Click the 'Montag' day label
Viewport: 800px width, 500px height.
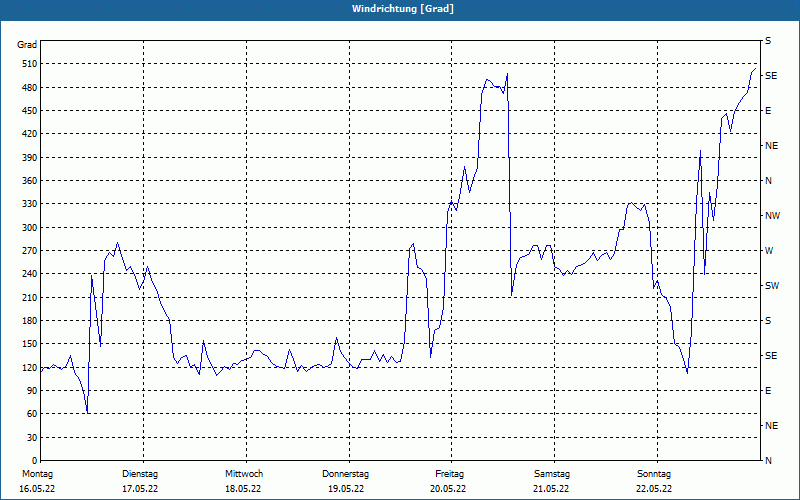pos(37,474)
